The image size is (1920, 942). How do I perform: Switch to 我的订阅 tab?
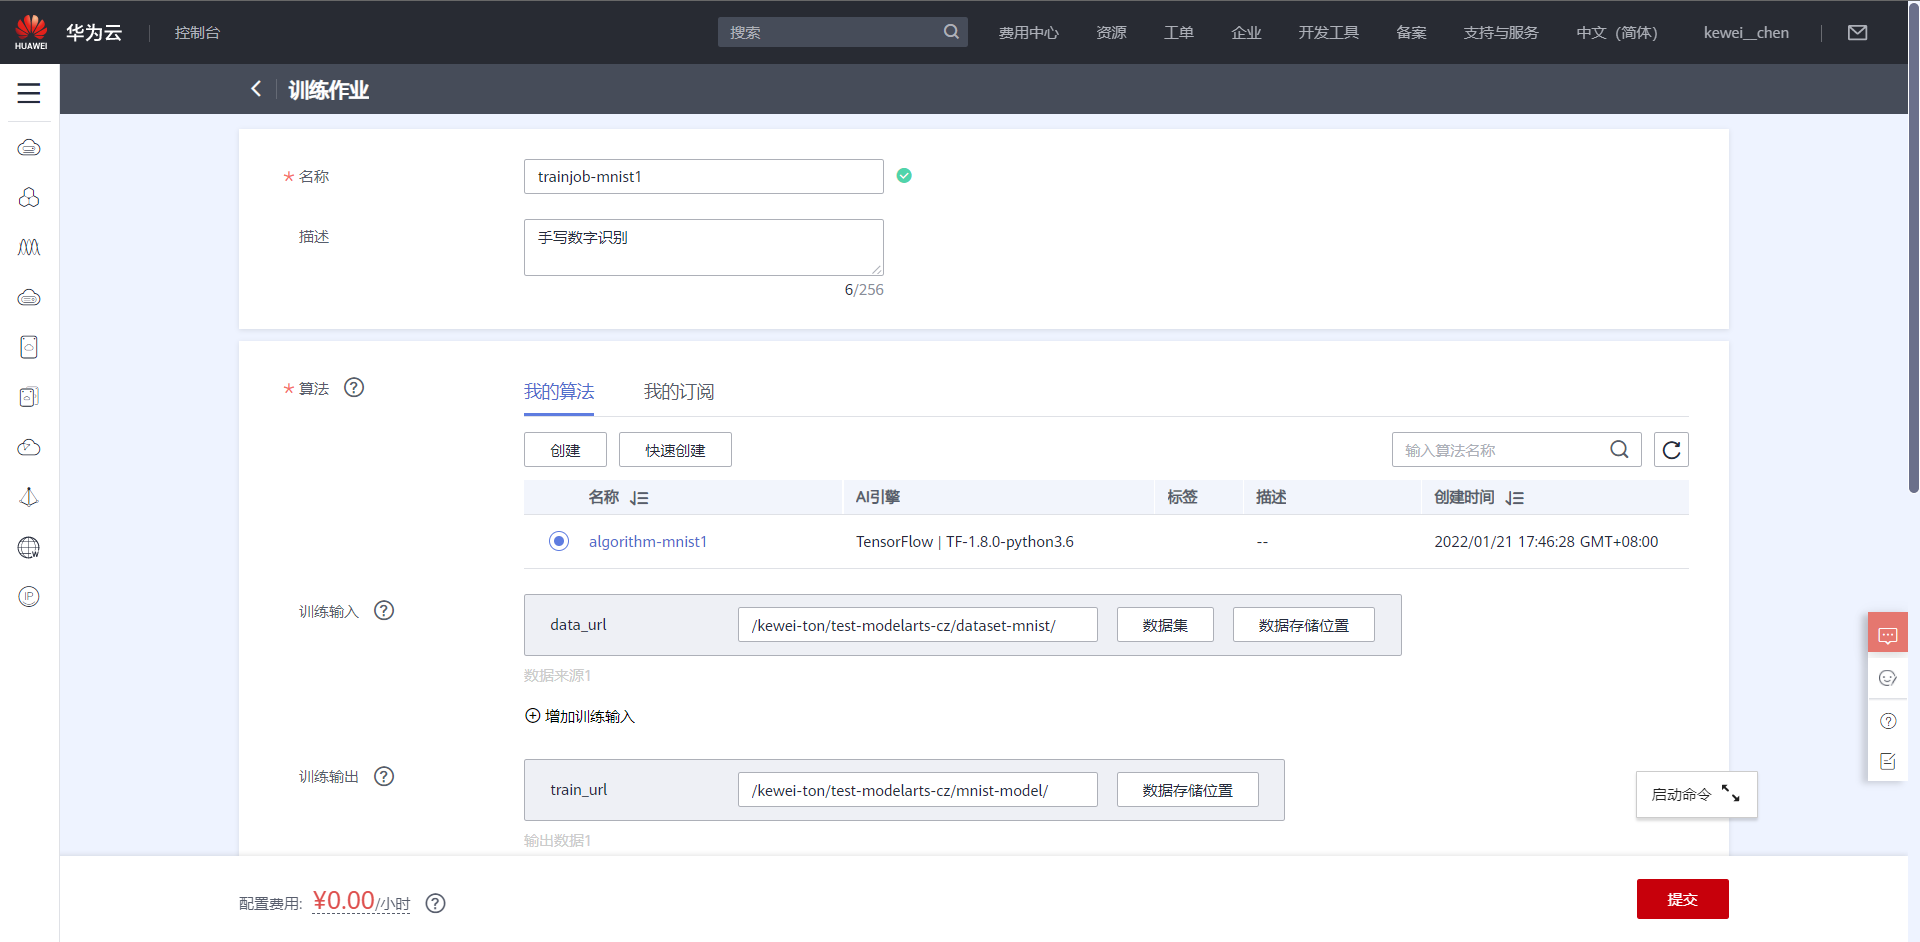tap(679, 391)
